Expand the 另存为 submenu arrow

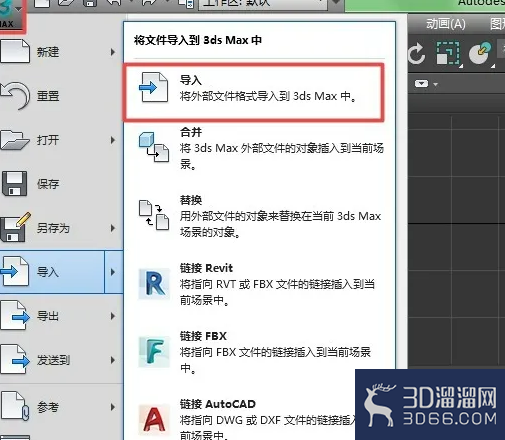[x=113, y=228]
